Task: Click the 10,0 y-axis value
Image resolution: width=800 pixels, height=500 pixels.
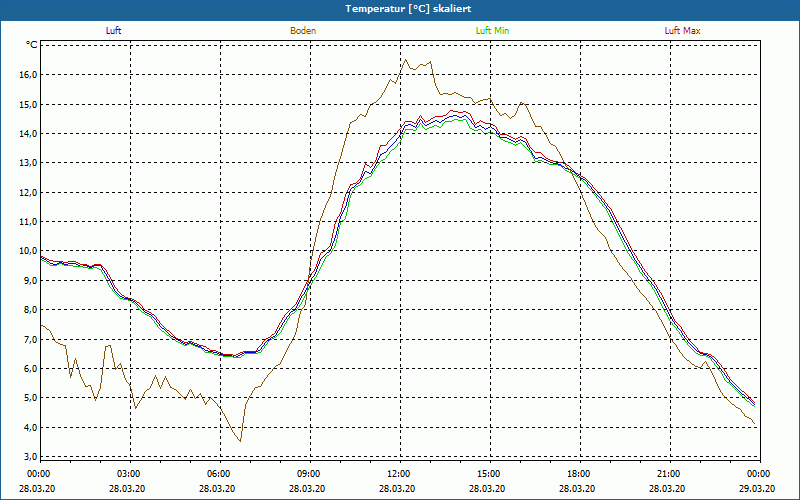Action: pos(29,251)
